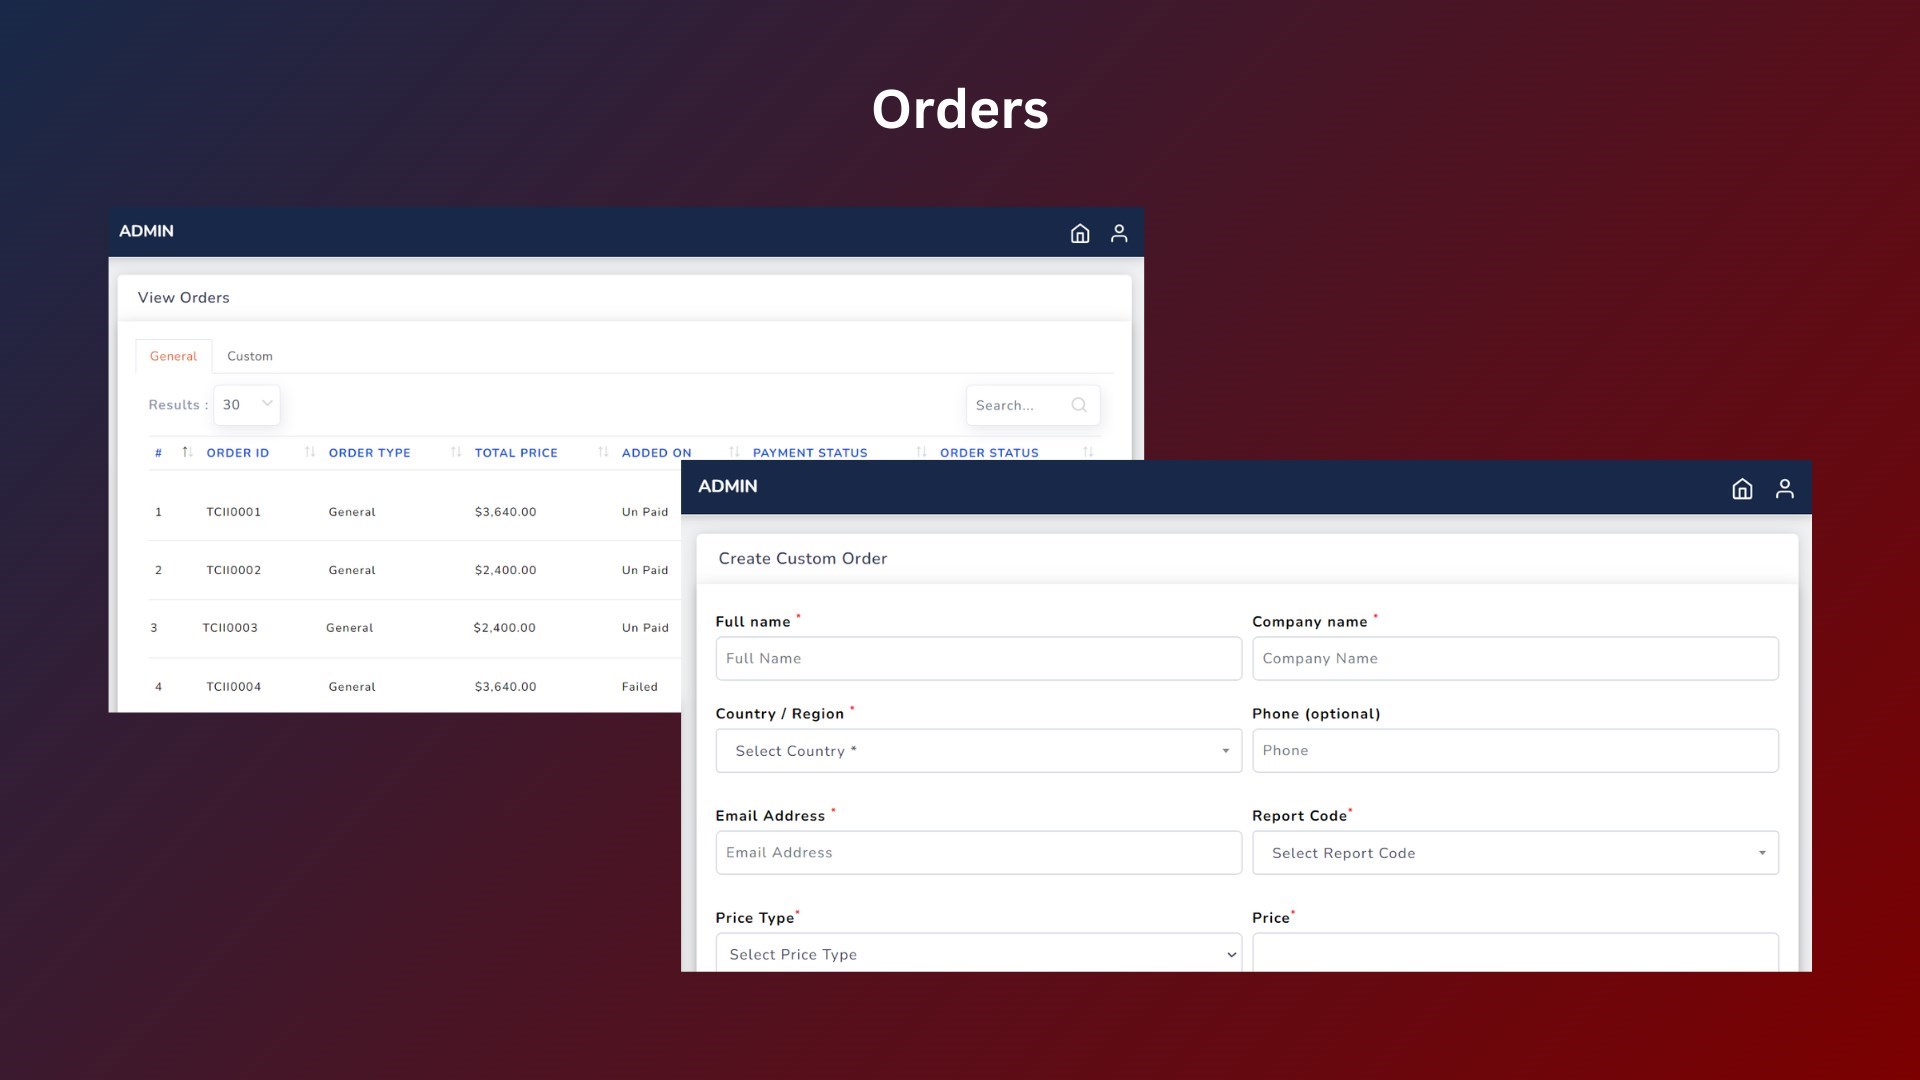
Task: Click the Full Name input field
Action: 978,658
